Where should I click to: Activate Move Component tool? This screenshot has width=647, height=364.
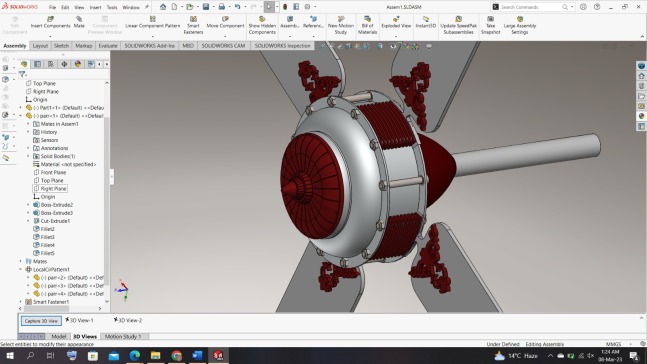pos(225,22)
